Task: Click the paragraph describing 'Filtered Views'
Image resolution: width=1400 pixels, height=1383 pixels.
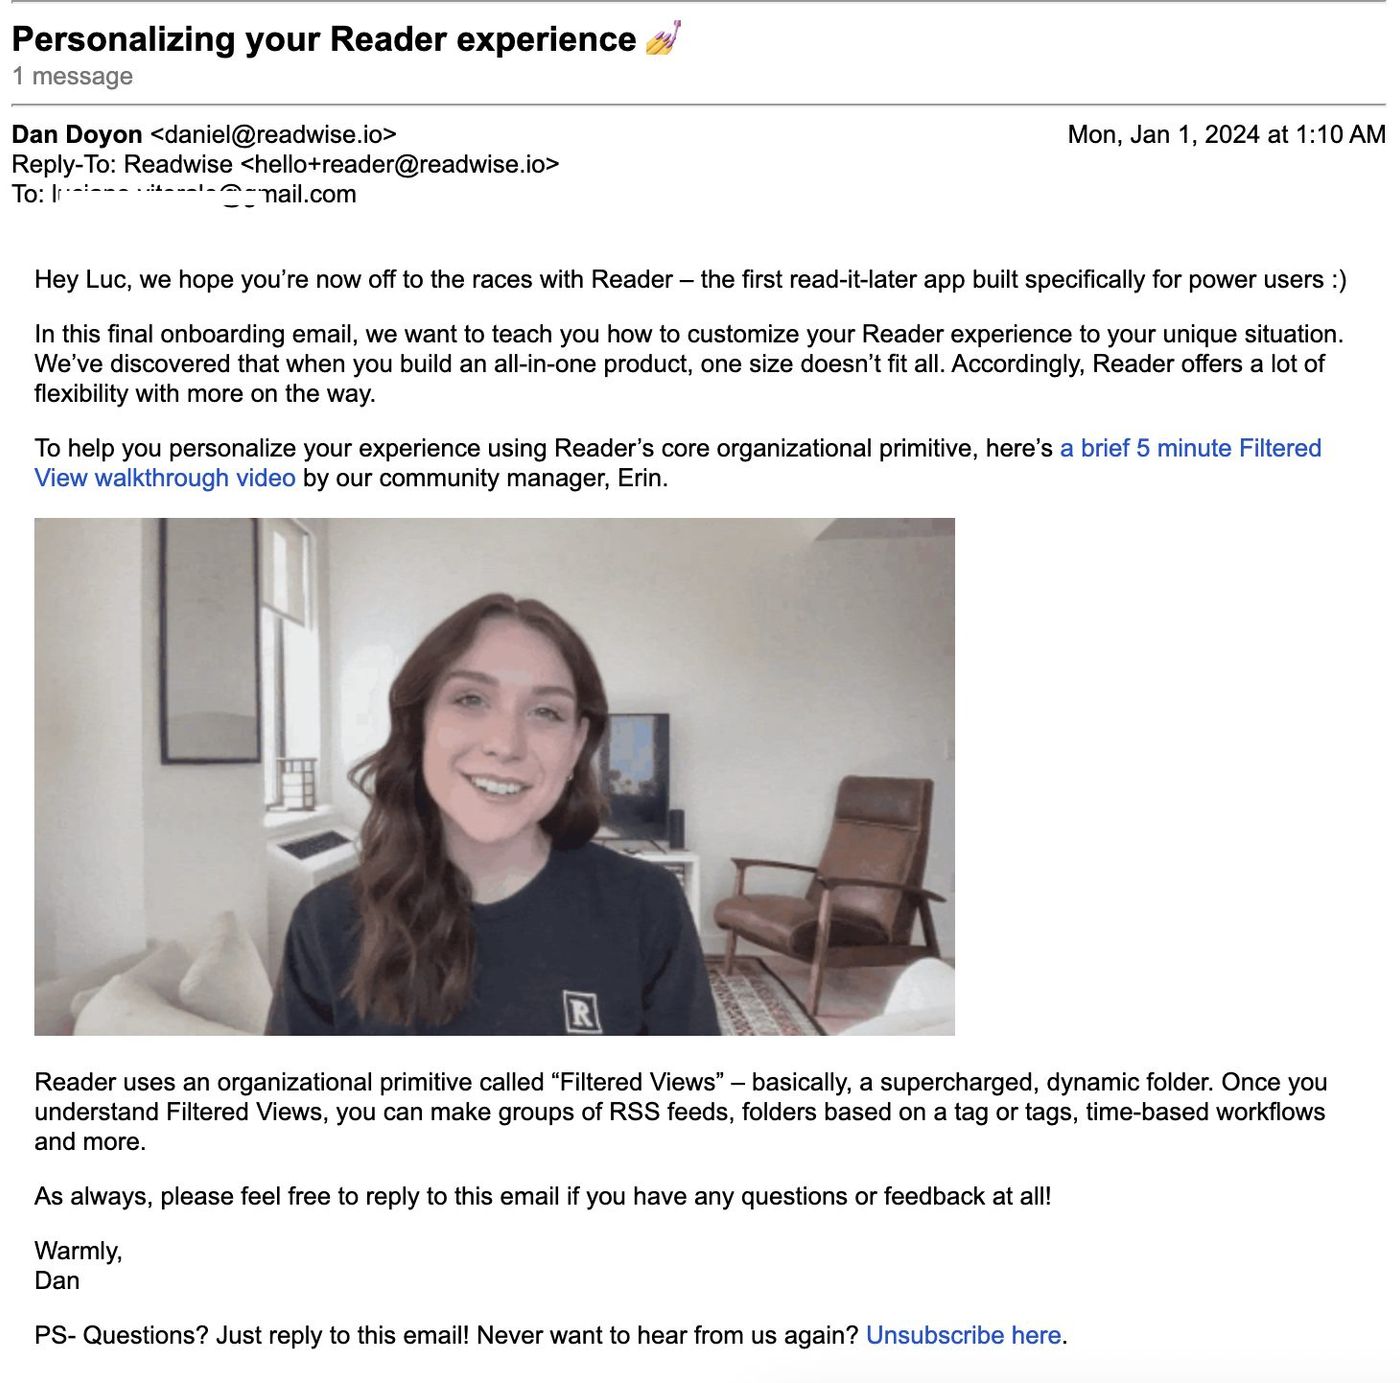Action: tap(680, 1111)
